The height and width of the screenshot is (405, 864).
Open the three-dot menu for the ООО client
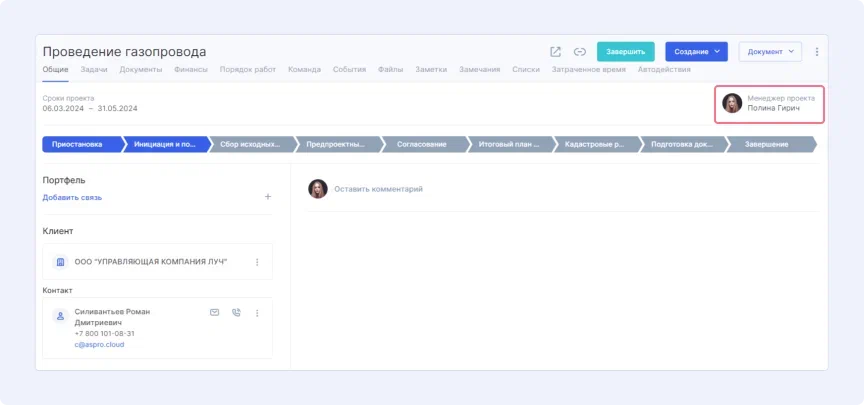[x=257, y=262]
